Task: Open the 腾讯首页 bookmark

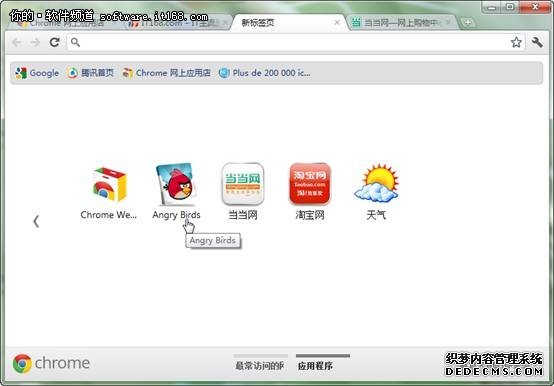Action: (91, 73)
